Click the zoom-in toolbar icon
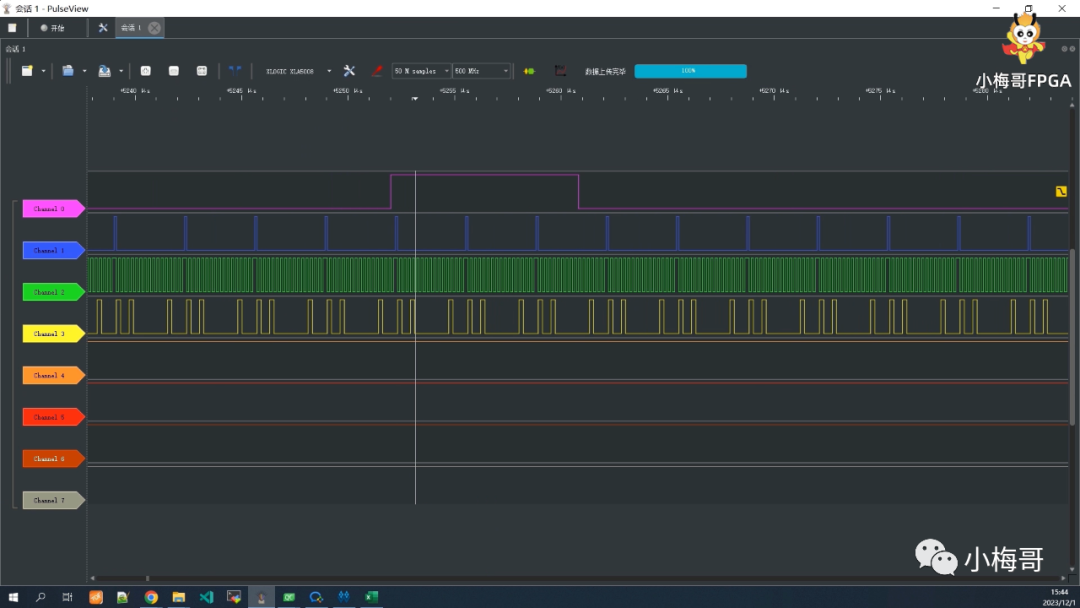The image size is (1080, 608). [x=145, y=71]
